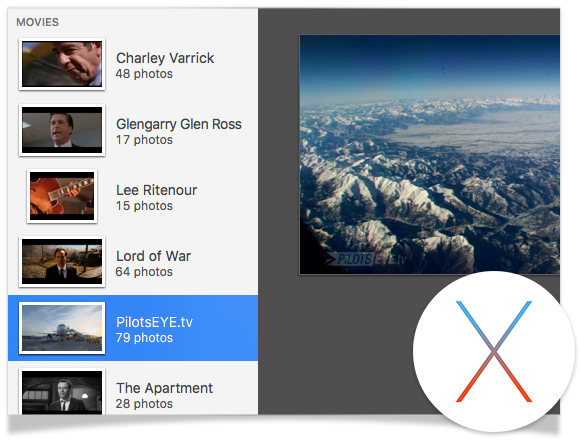
Task: Click the MOVIES section header
Action: click(37, 22)
